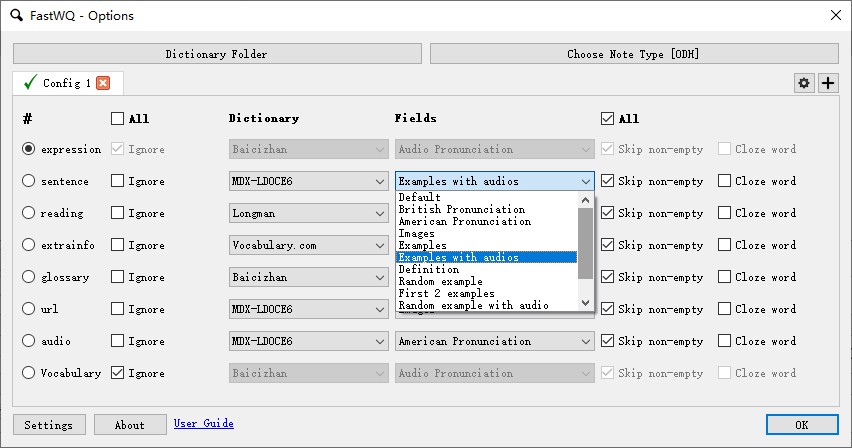
Task: Open the Settings button
Action: tap(49, 425)
